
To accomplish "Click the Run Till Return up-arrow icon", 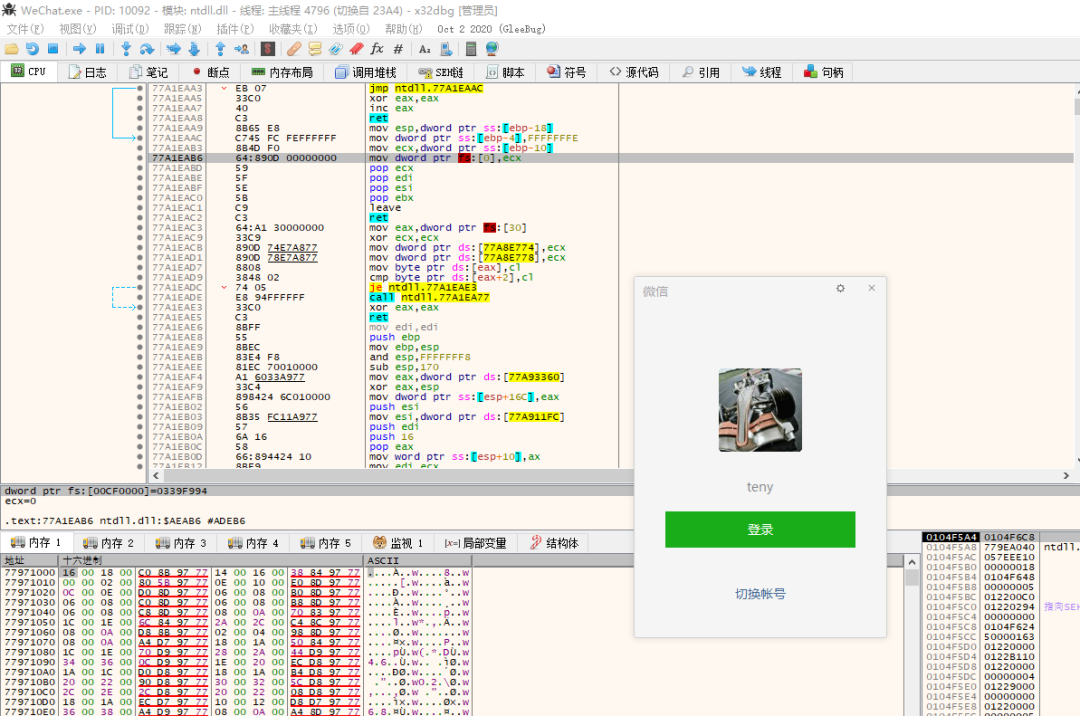I will [220, 49].
